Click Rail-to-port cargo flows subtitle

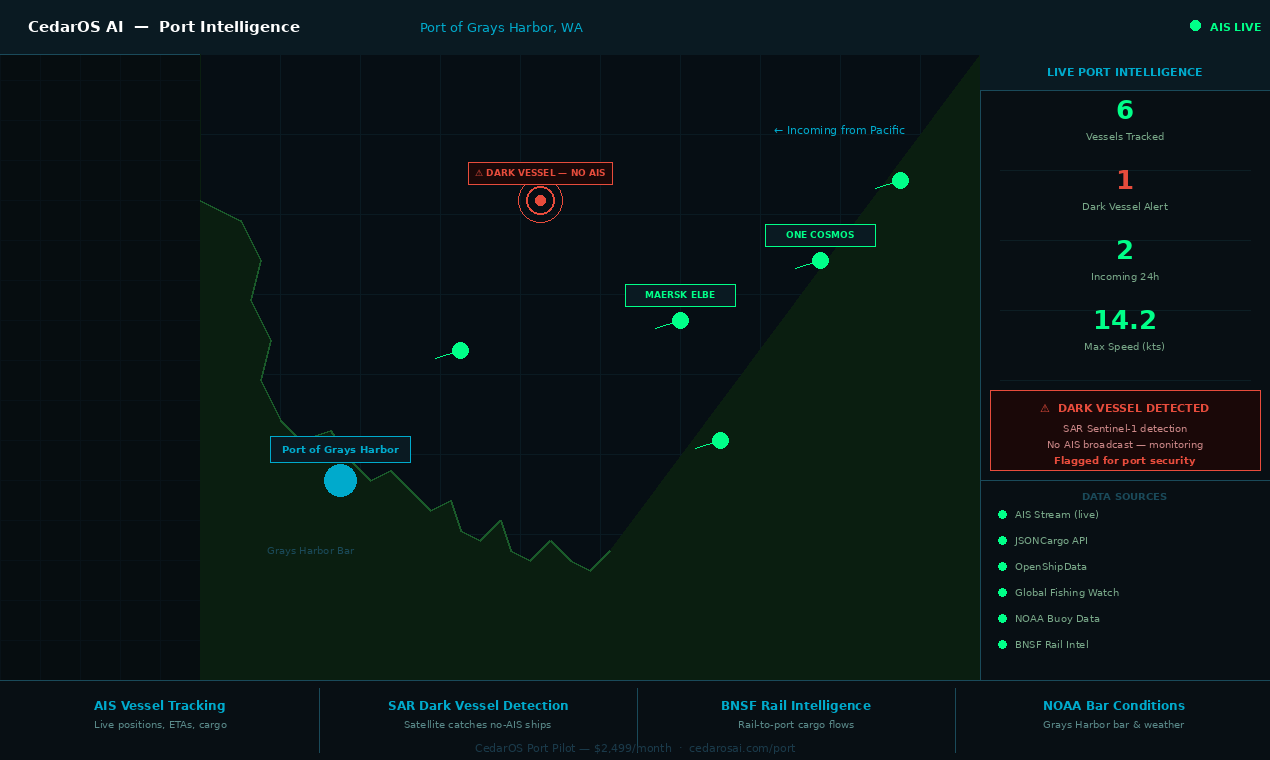(796, 725)
